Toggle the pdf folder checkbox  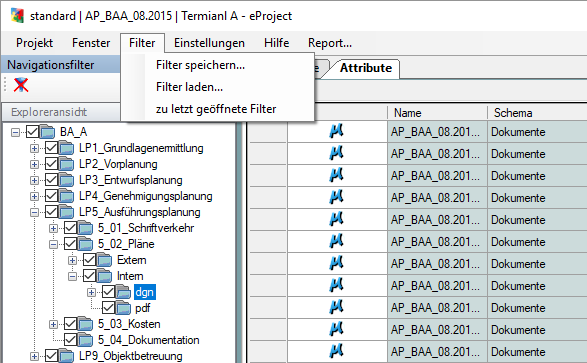[109, 308]
